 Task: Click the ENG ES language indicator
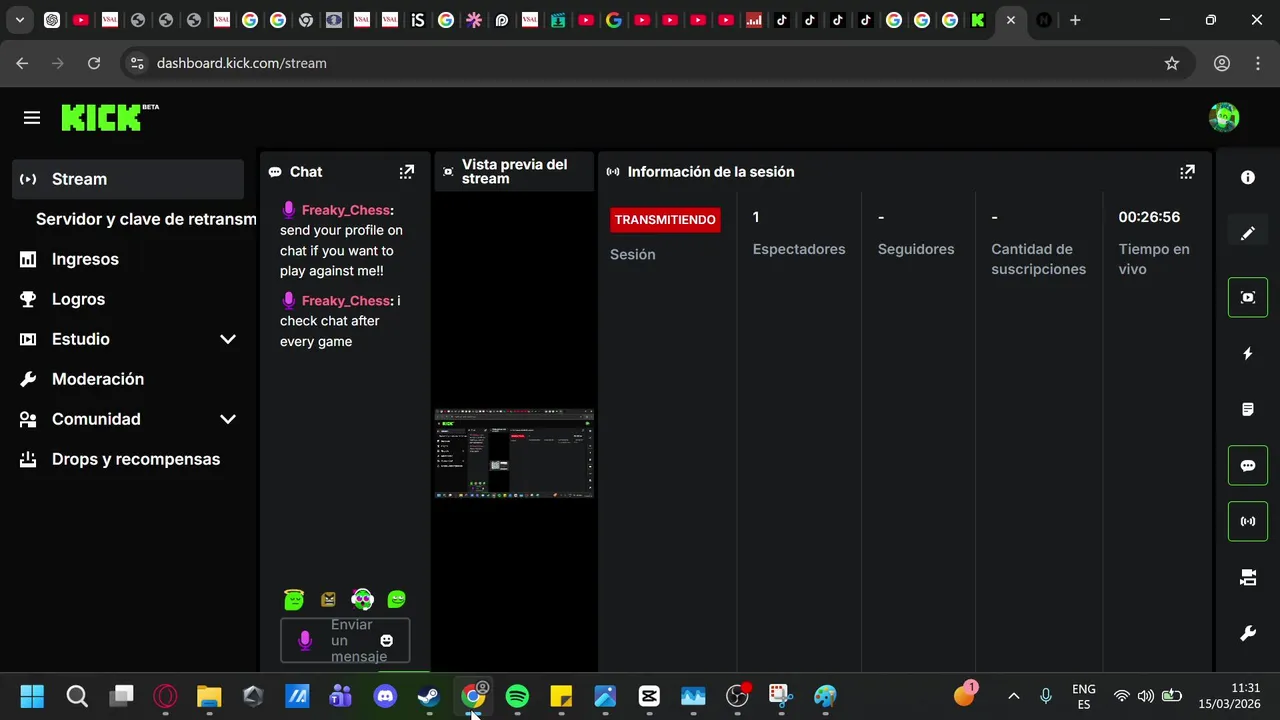tap(1083, 696)
